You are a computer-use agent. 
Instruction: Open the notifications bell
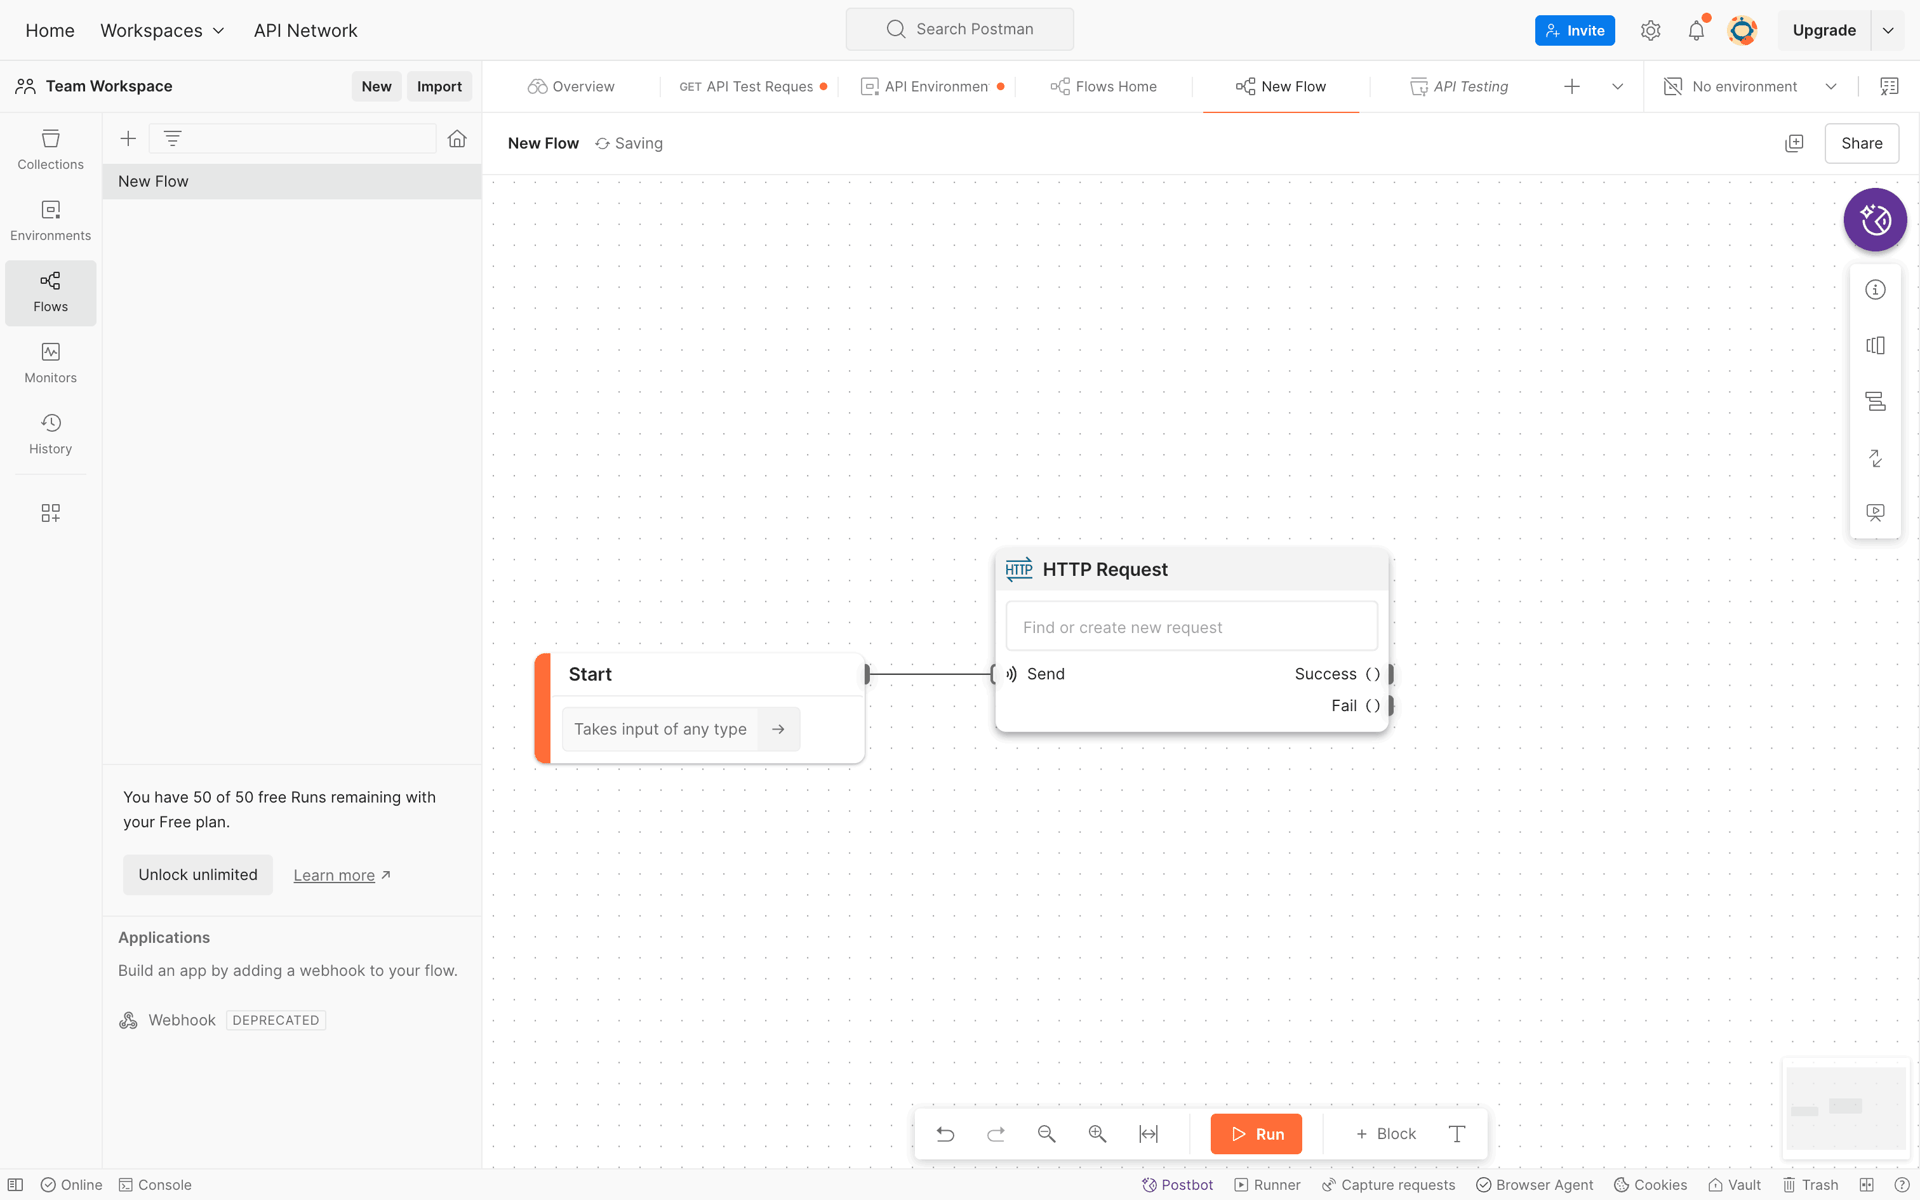coord(1696,30)
